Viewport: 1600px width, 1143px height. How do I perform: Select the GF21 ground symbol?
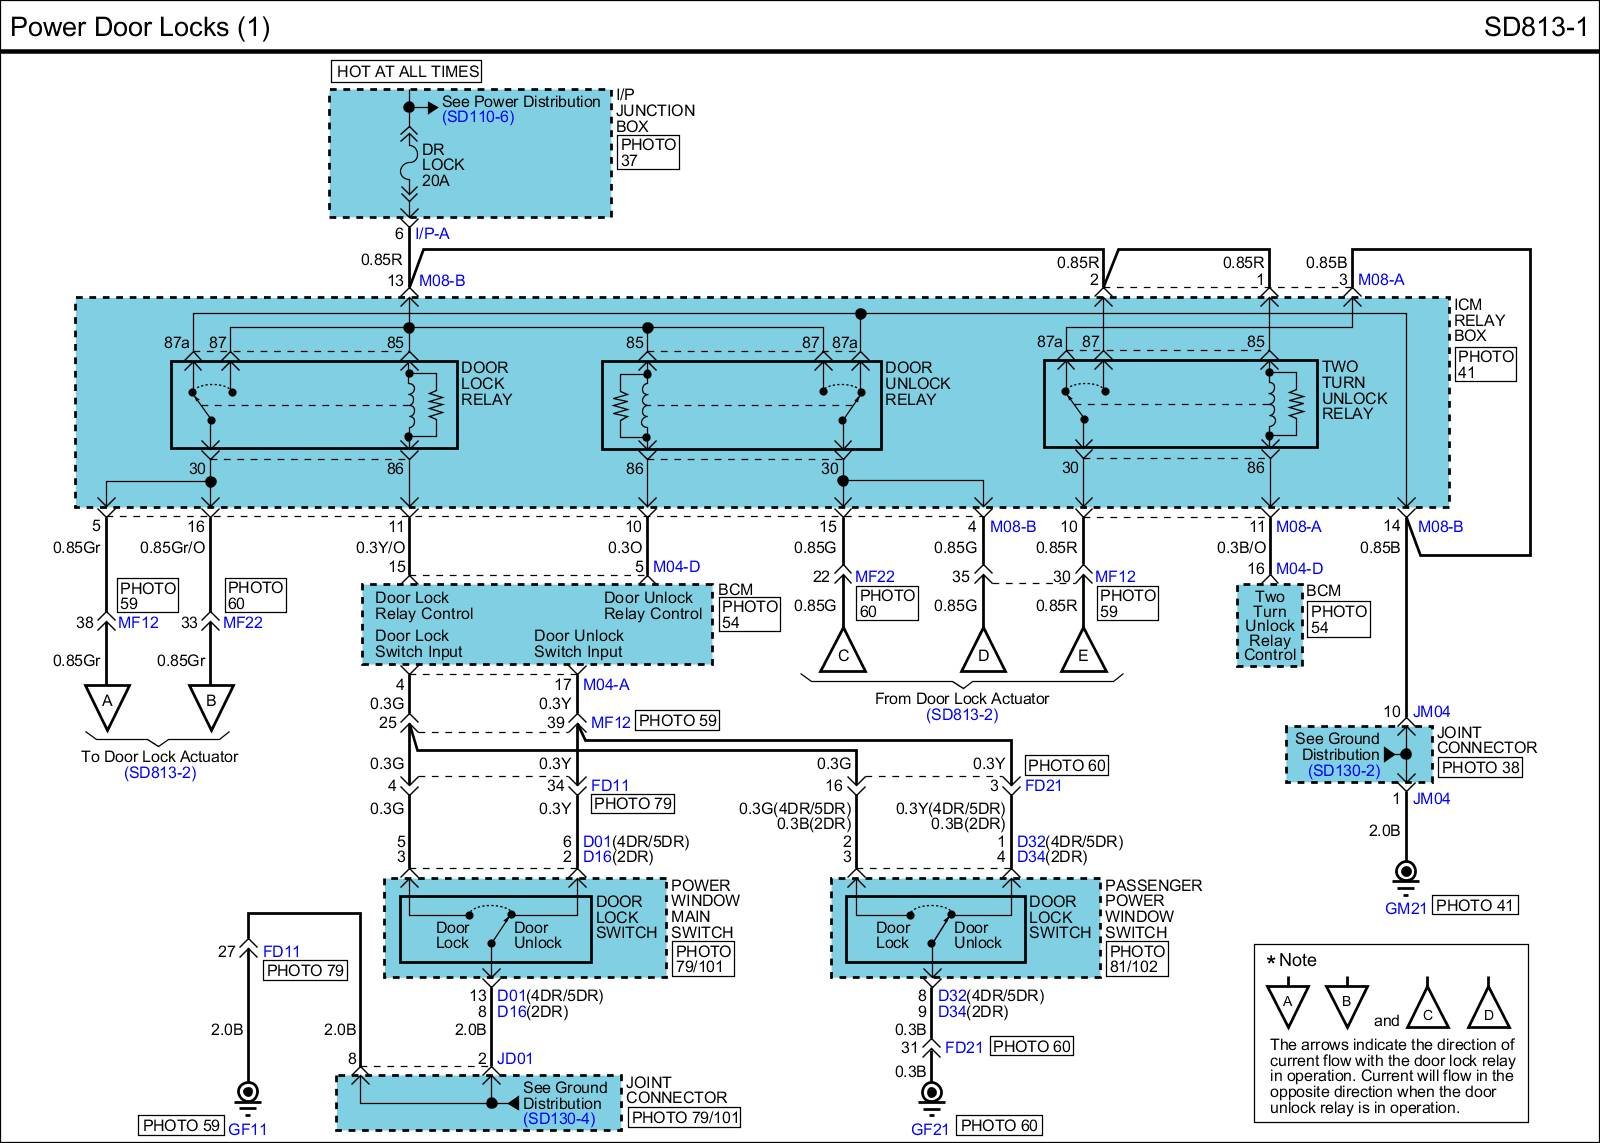click(x=932, y=1092)
